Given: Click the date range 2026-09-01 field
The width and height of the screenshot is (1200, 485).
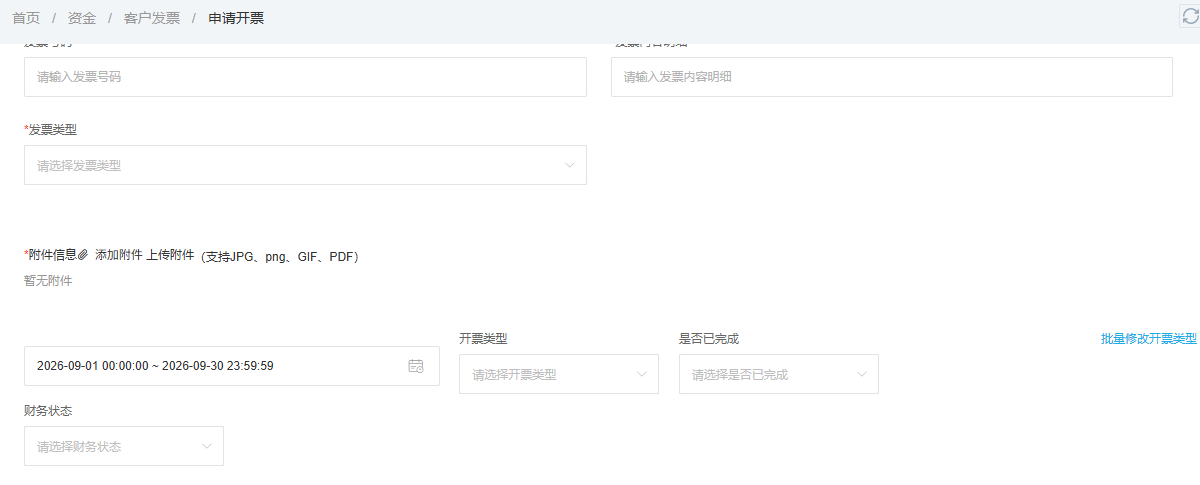Looking at the screenshot, I should click(232, 366).
